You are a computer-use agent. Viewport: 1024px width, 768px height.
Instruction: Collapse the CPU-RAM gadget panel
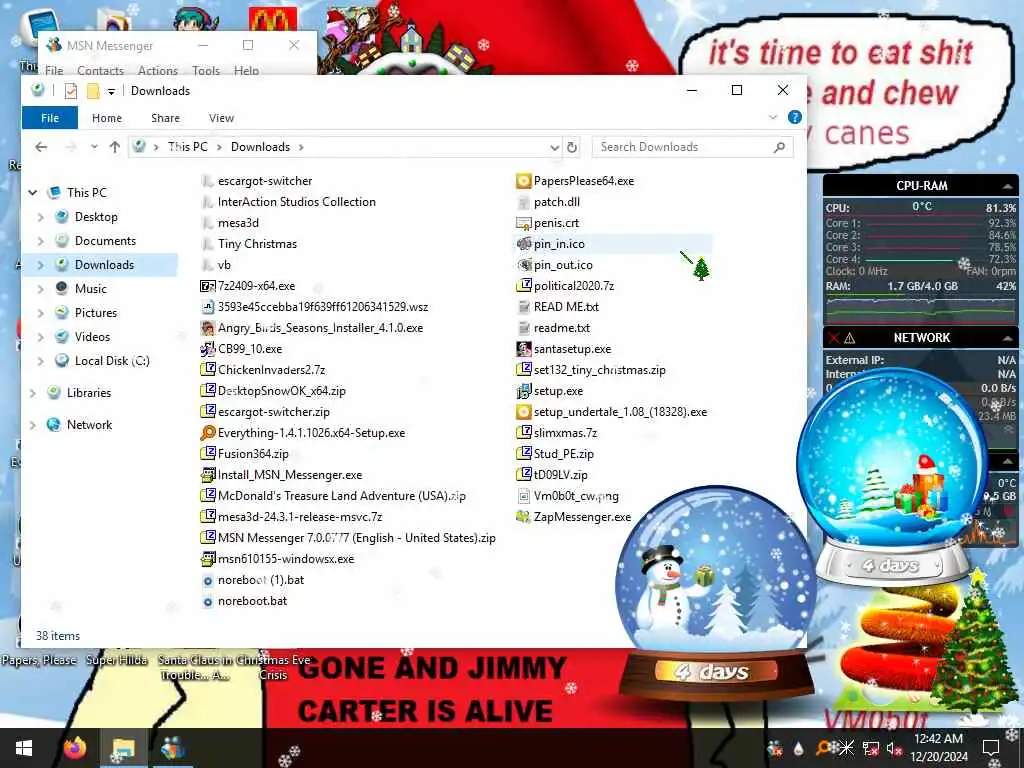click(1008, 186)
